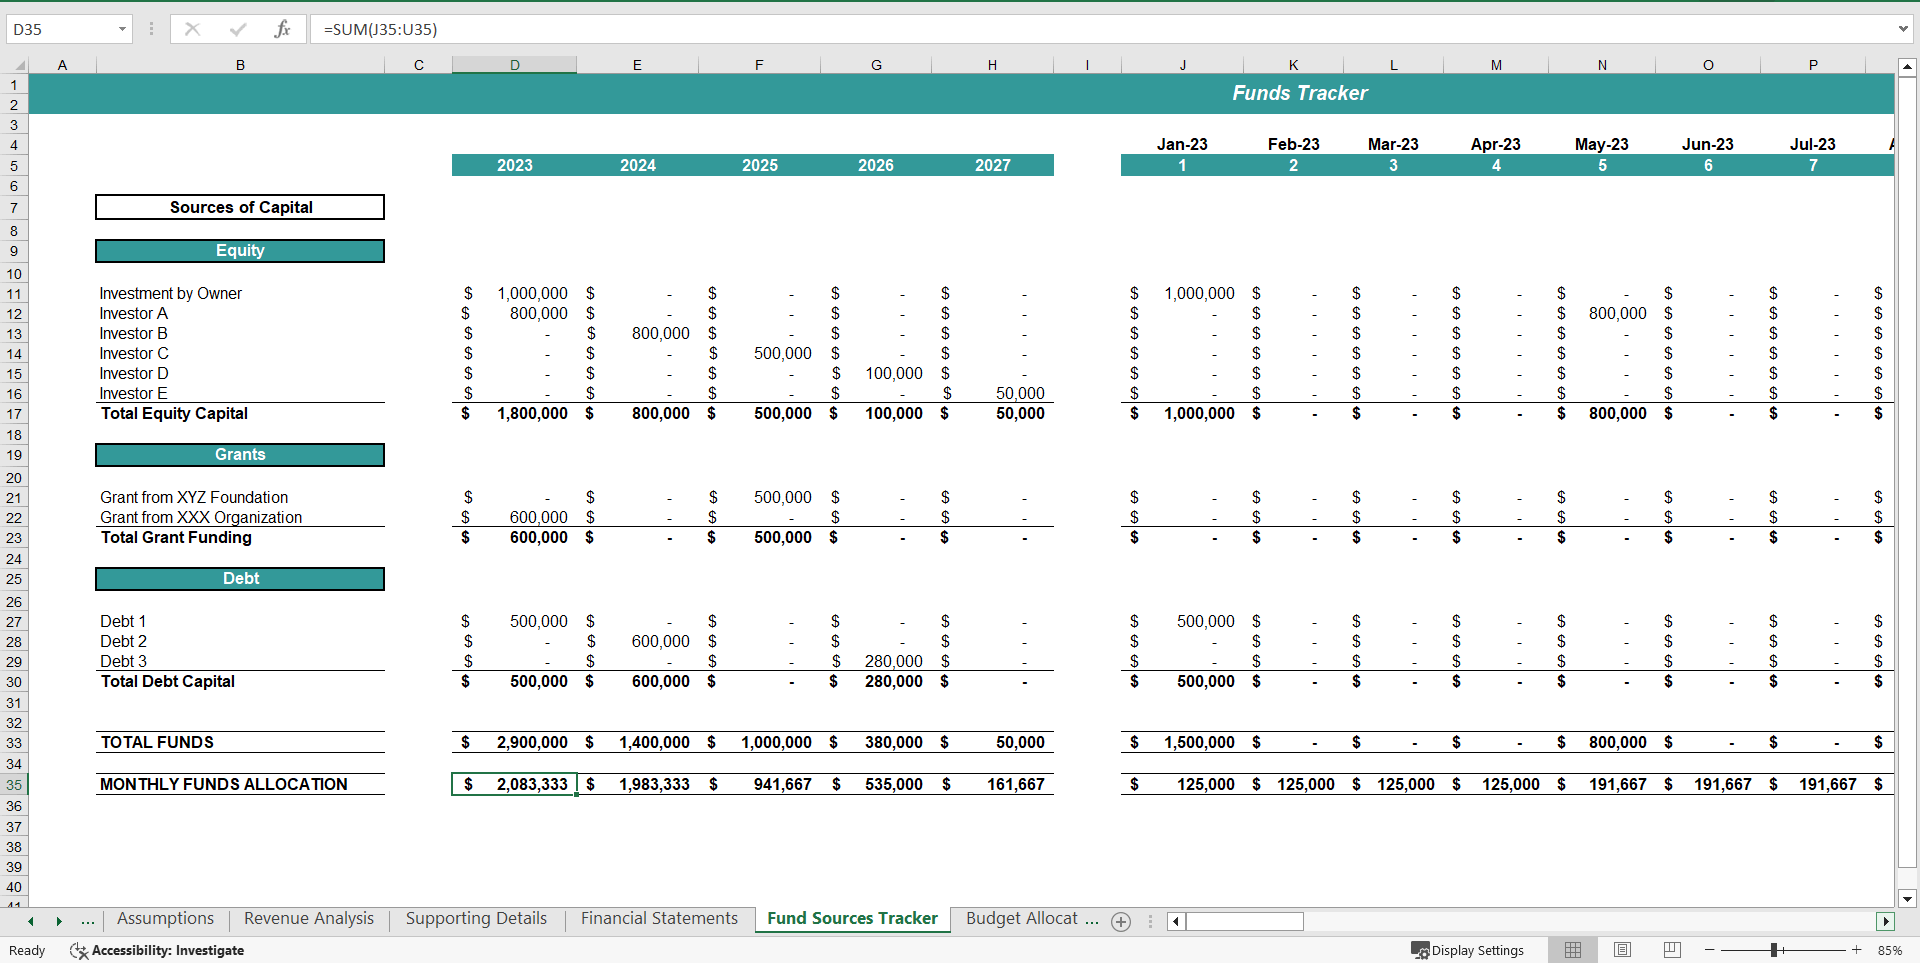Add a new sheet with the plus button
1920x964 pixels.
click(x=1121, y=921)
